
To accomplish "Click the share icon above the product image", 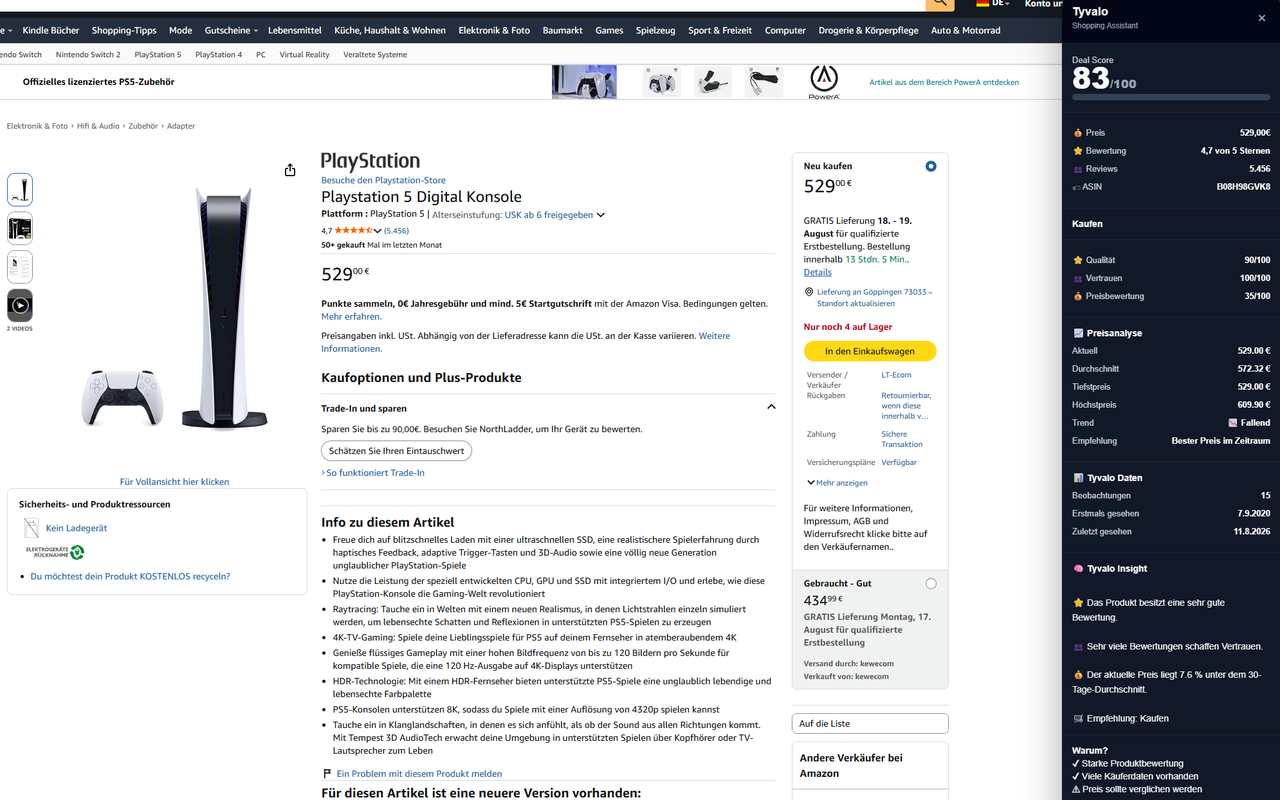I will point(290,170).
